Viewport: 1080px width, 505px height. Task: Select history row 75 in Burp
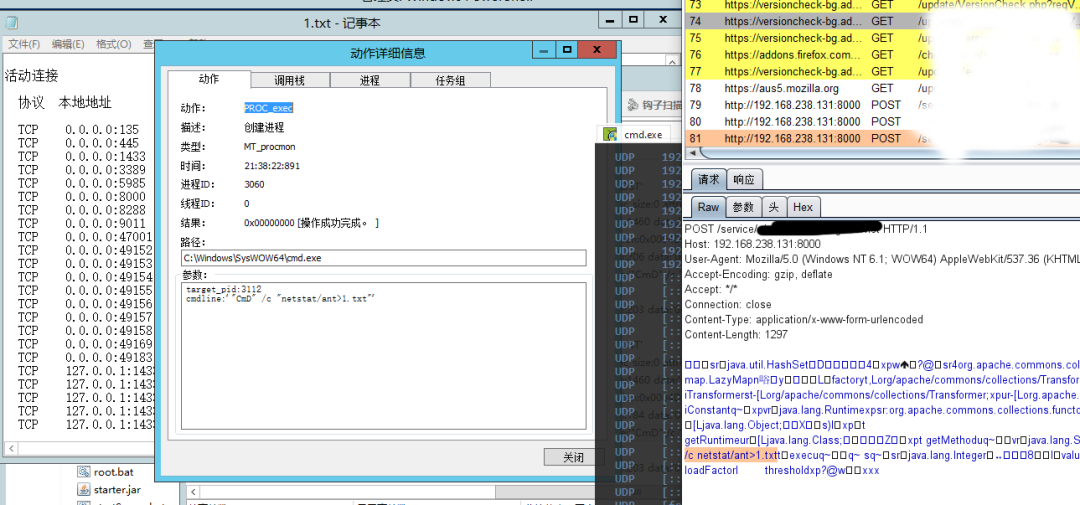click(882, 38)
